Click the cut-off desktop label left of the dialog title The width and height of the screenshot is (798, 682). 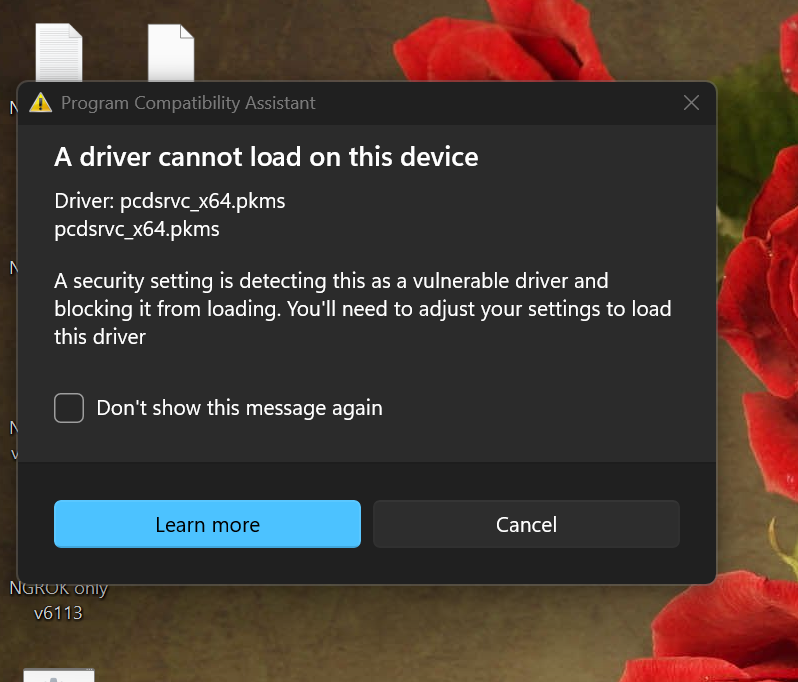[x=13, y=107]
